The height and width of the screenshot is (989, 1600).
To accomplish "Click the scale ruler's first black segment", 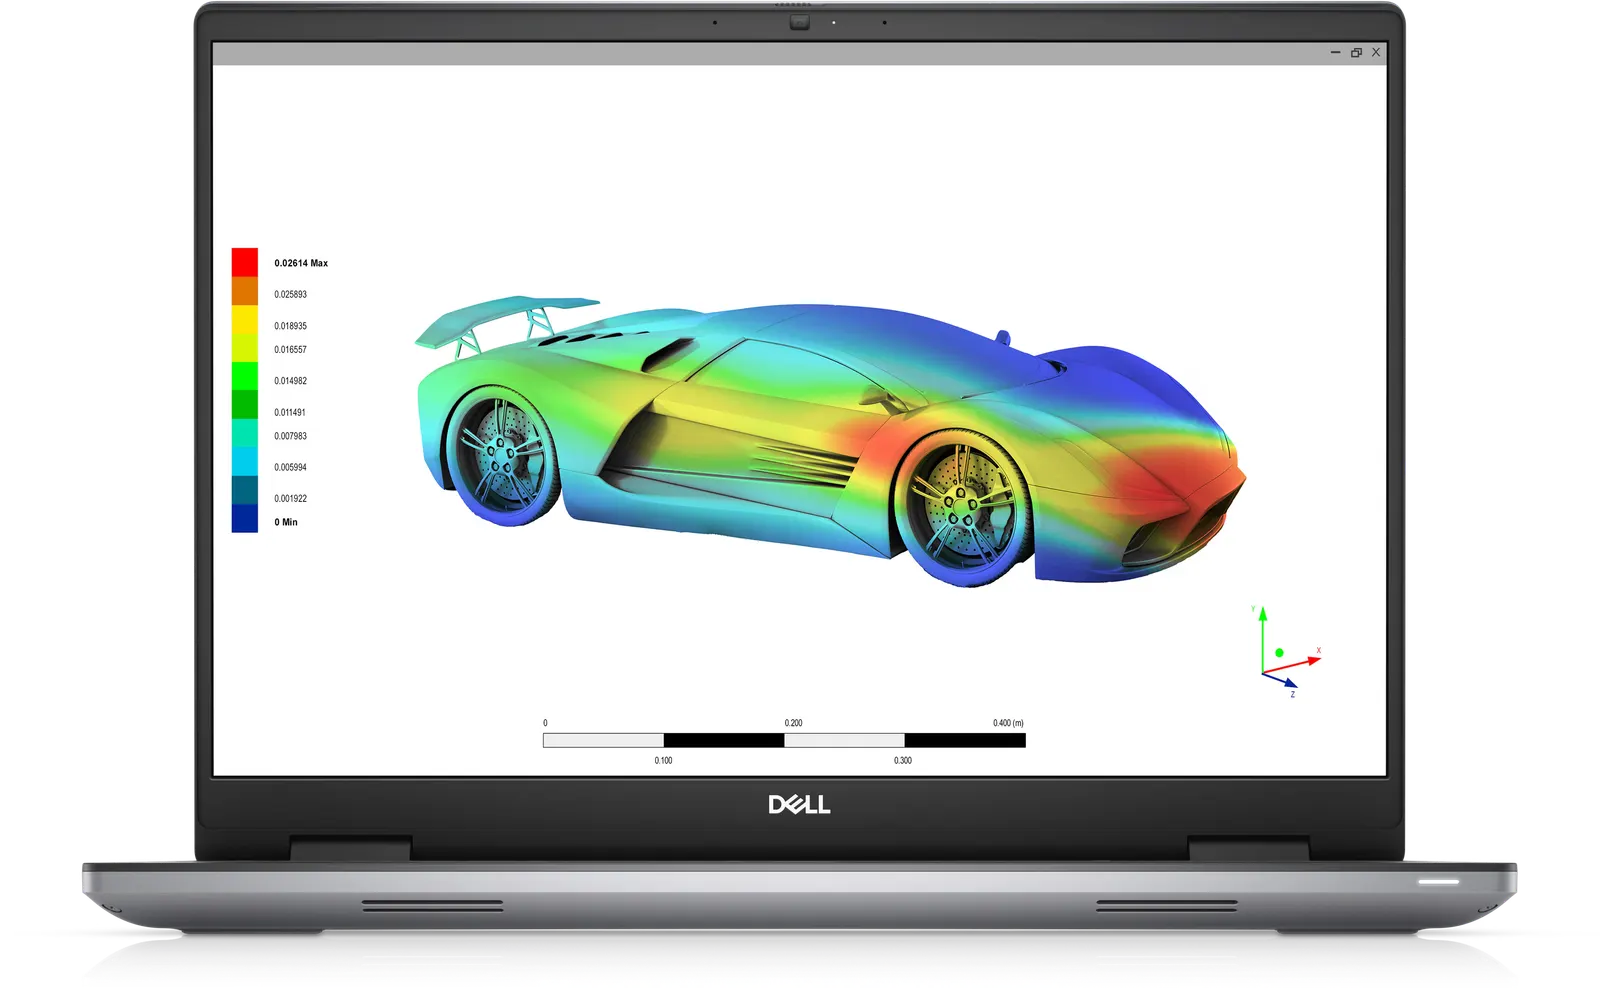I will click(724, 740).
